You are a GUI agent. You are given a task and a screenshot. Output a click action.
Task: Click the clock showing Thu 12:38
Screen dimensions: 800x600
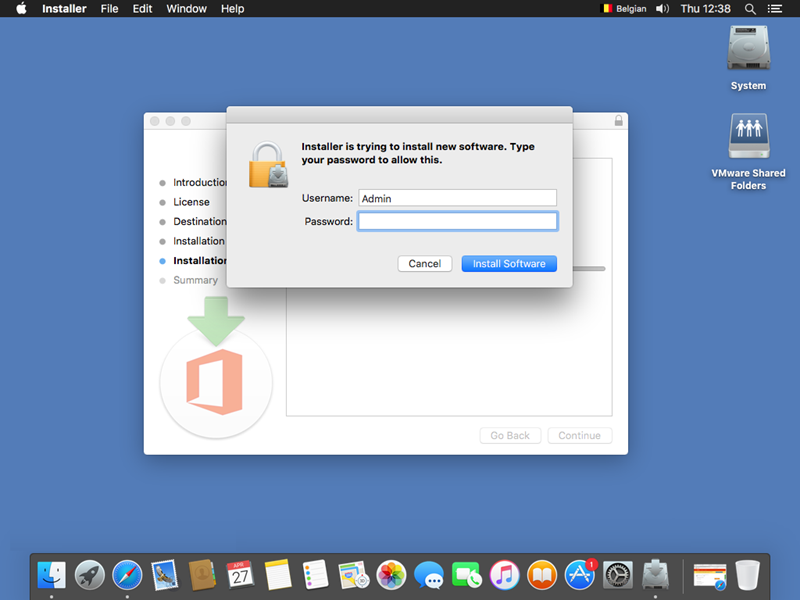tap(706, 9)
